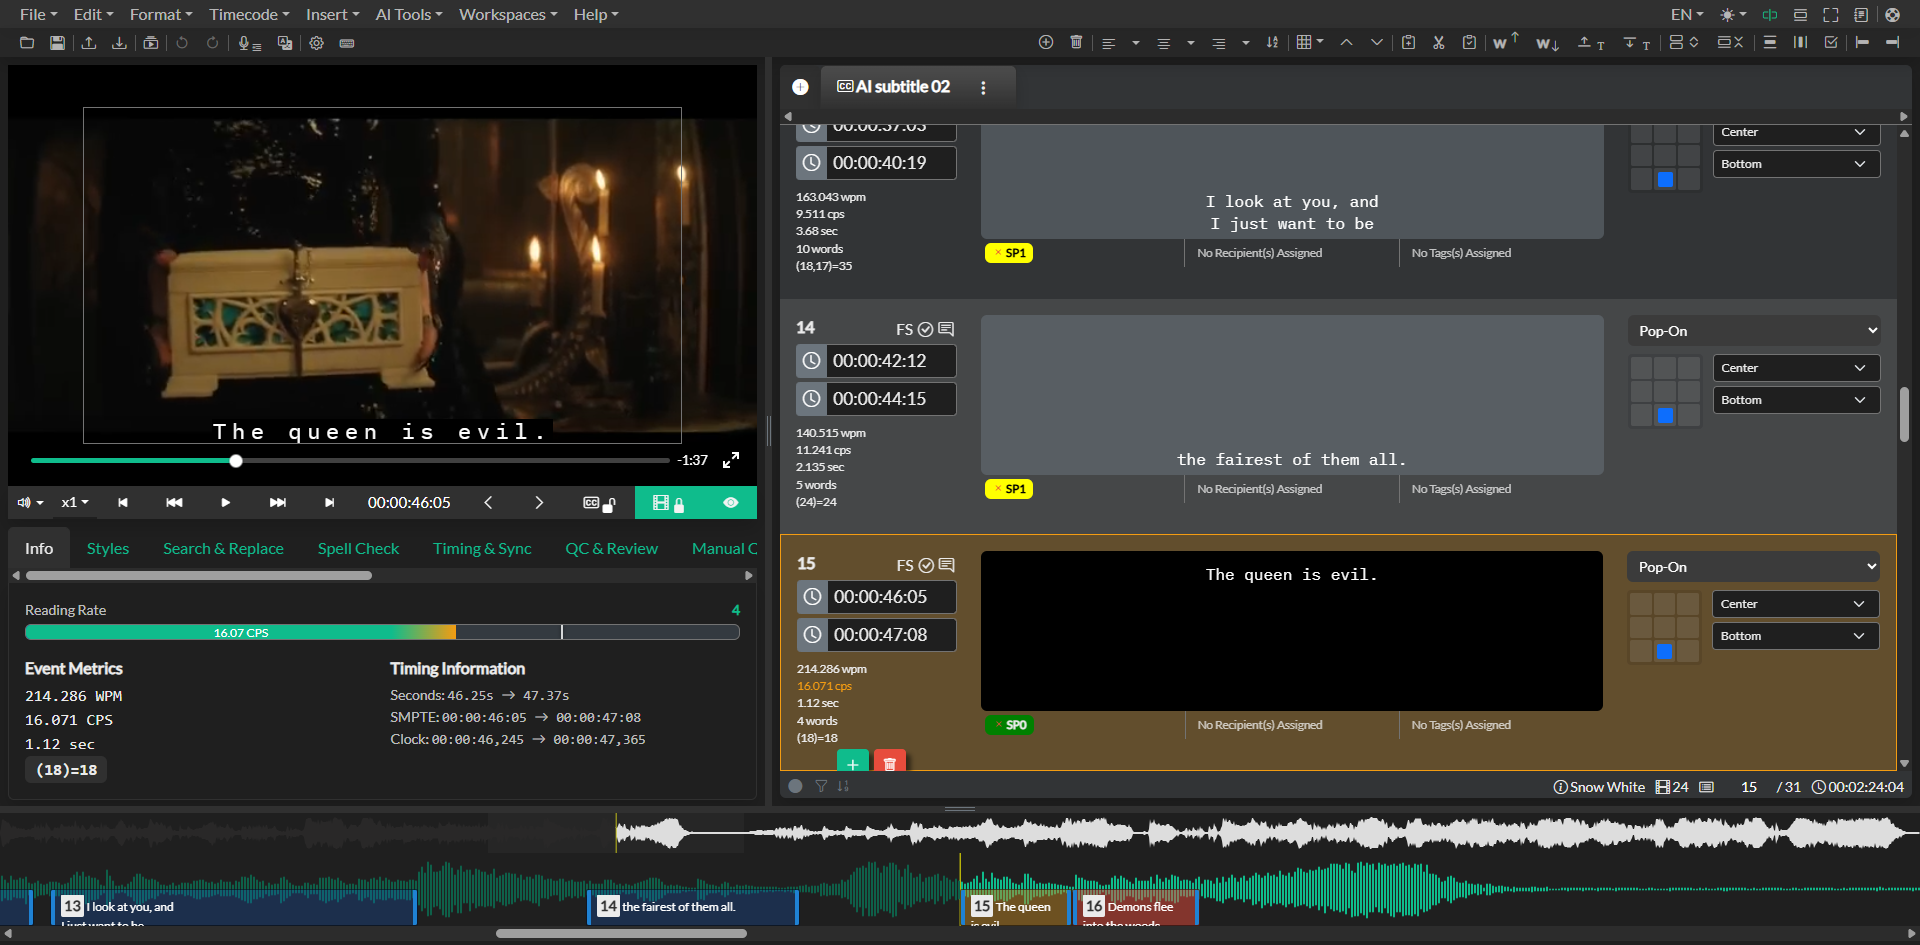Open the volume dropdown in the player
Screen dimensions: 1920x945
coord(30,502)
